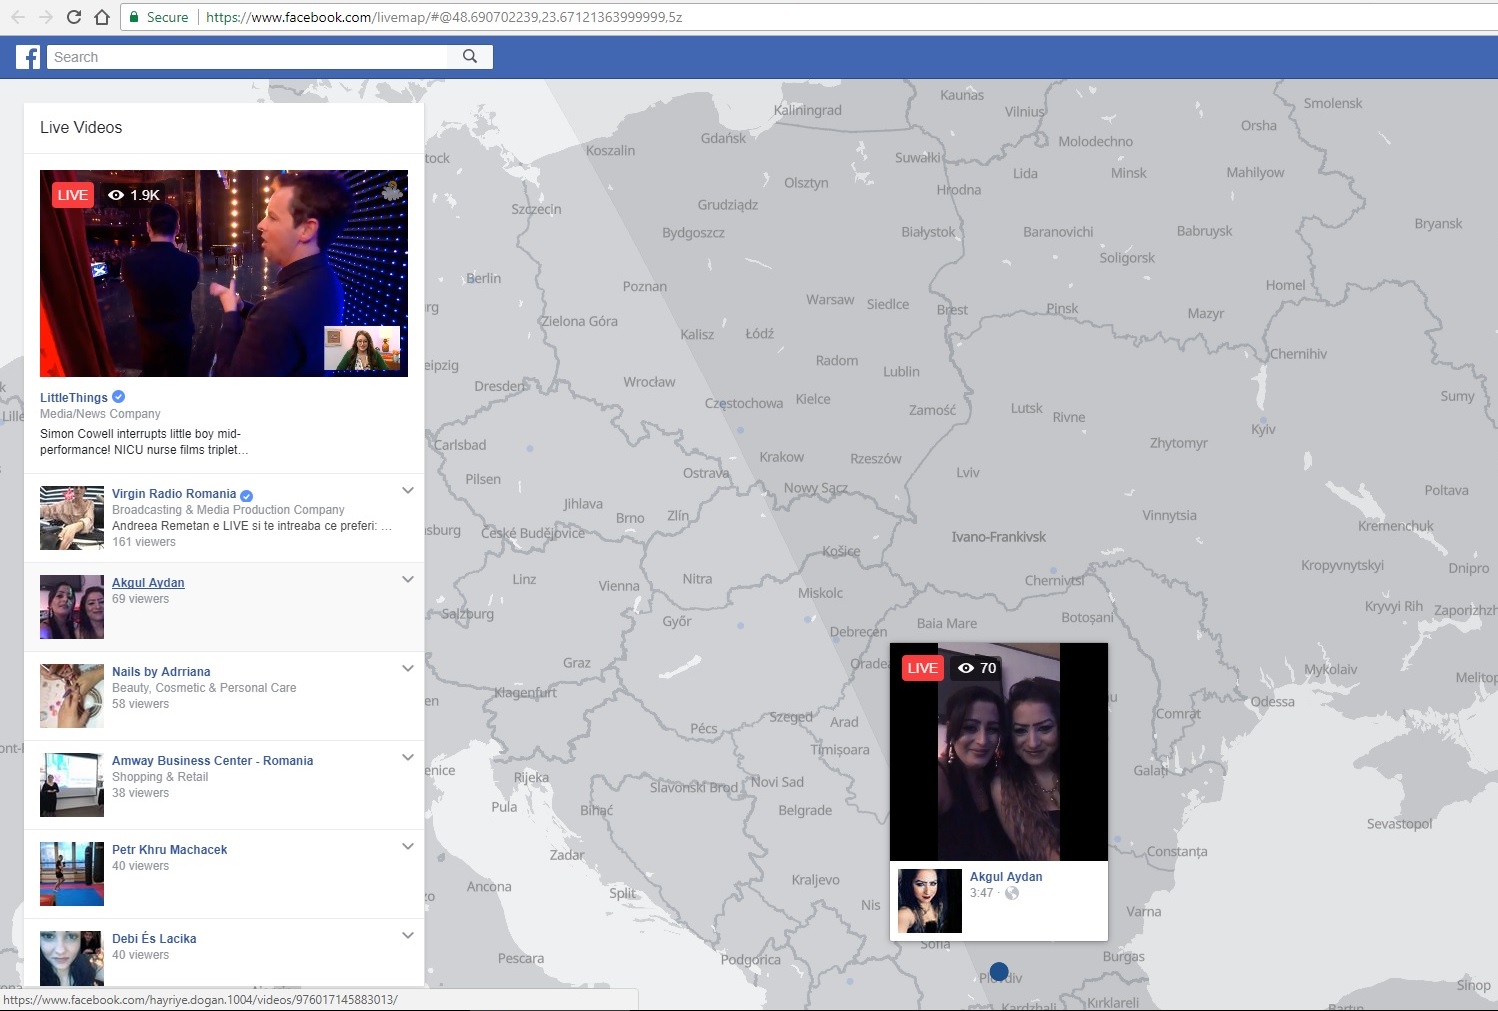
Task: Reload the page with refresh icon
Action: [x=73, y=17]
